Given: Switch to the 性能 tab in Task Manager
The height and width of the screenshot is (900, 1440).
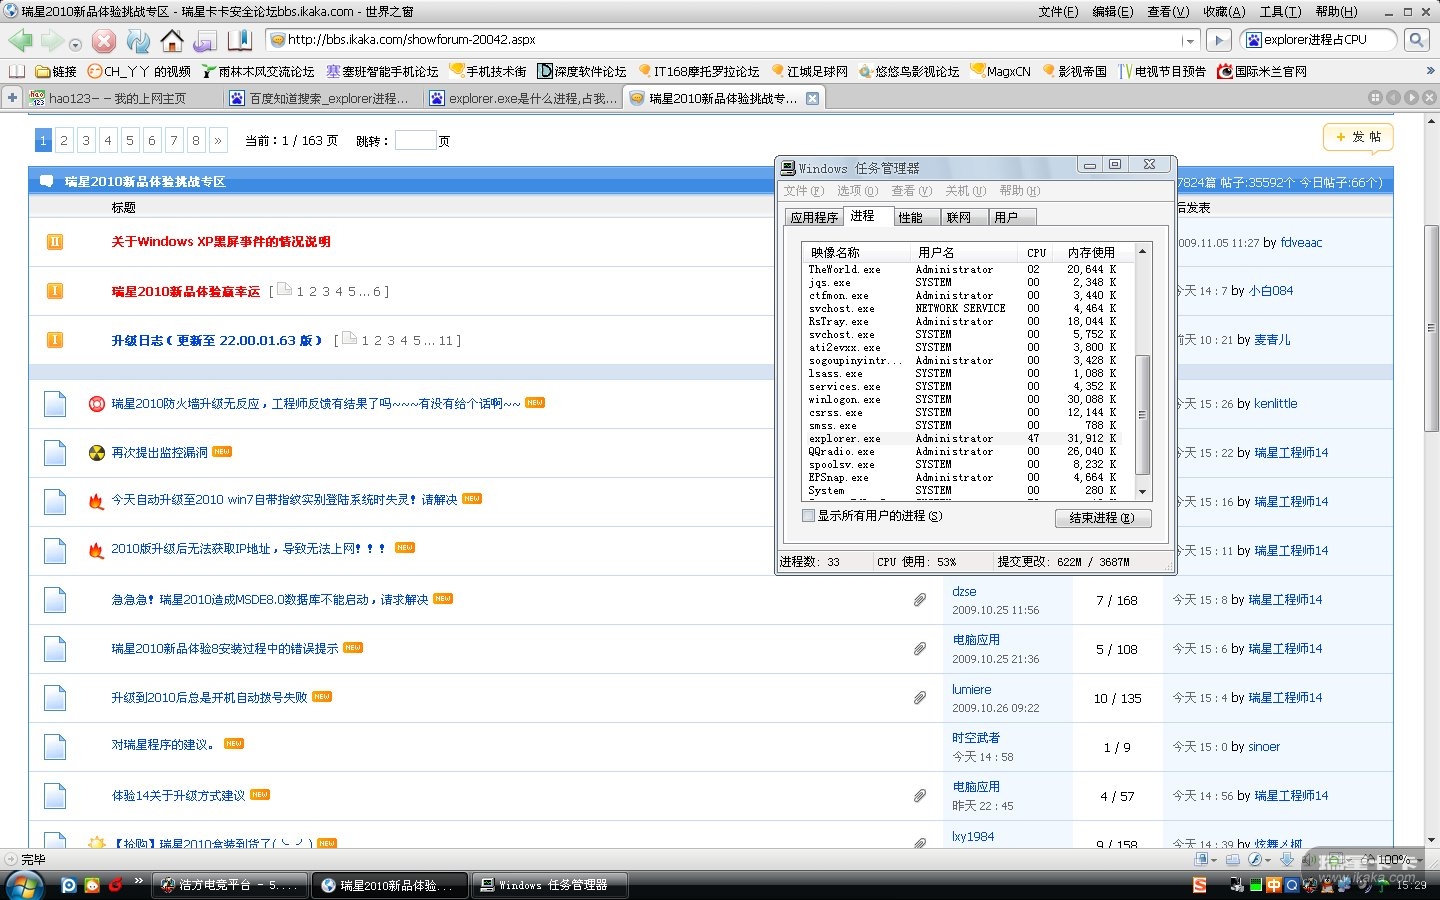Looking at the screenshot, I should (910, 217).
